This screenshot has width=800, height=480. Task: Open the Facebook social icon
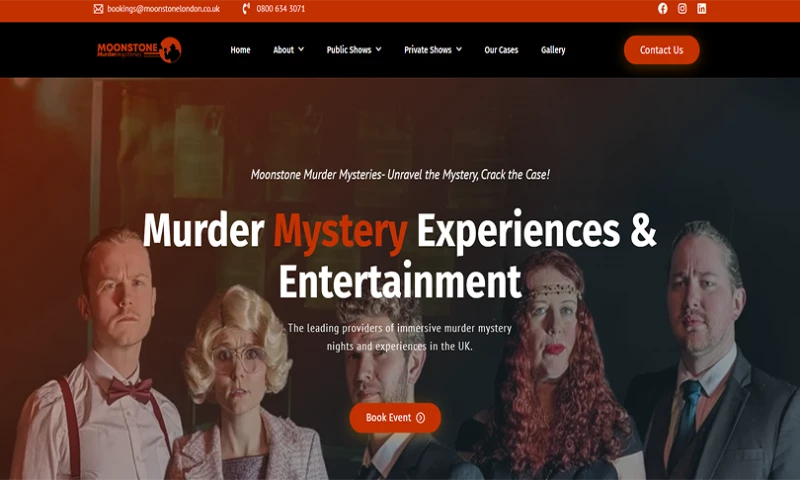(x=662, y=9)
